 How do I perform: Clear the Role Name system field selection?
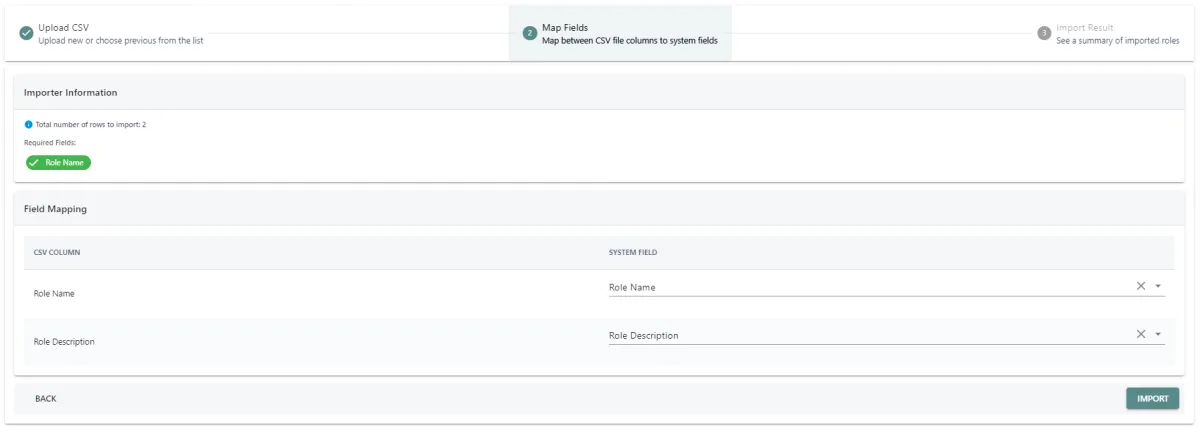pyautogui.click(x=1141, y=286)
